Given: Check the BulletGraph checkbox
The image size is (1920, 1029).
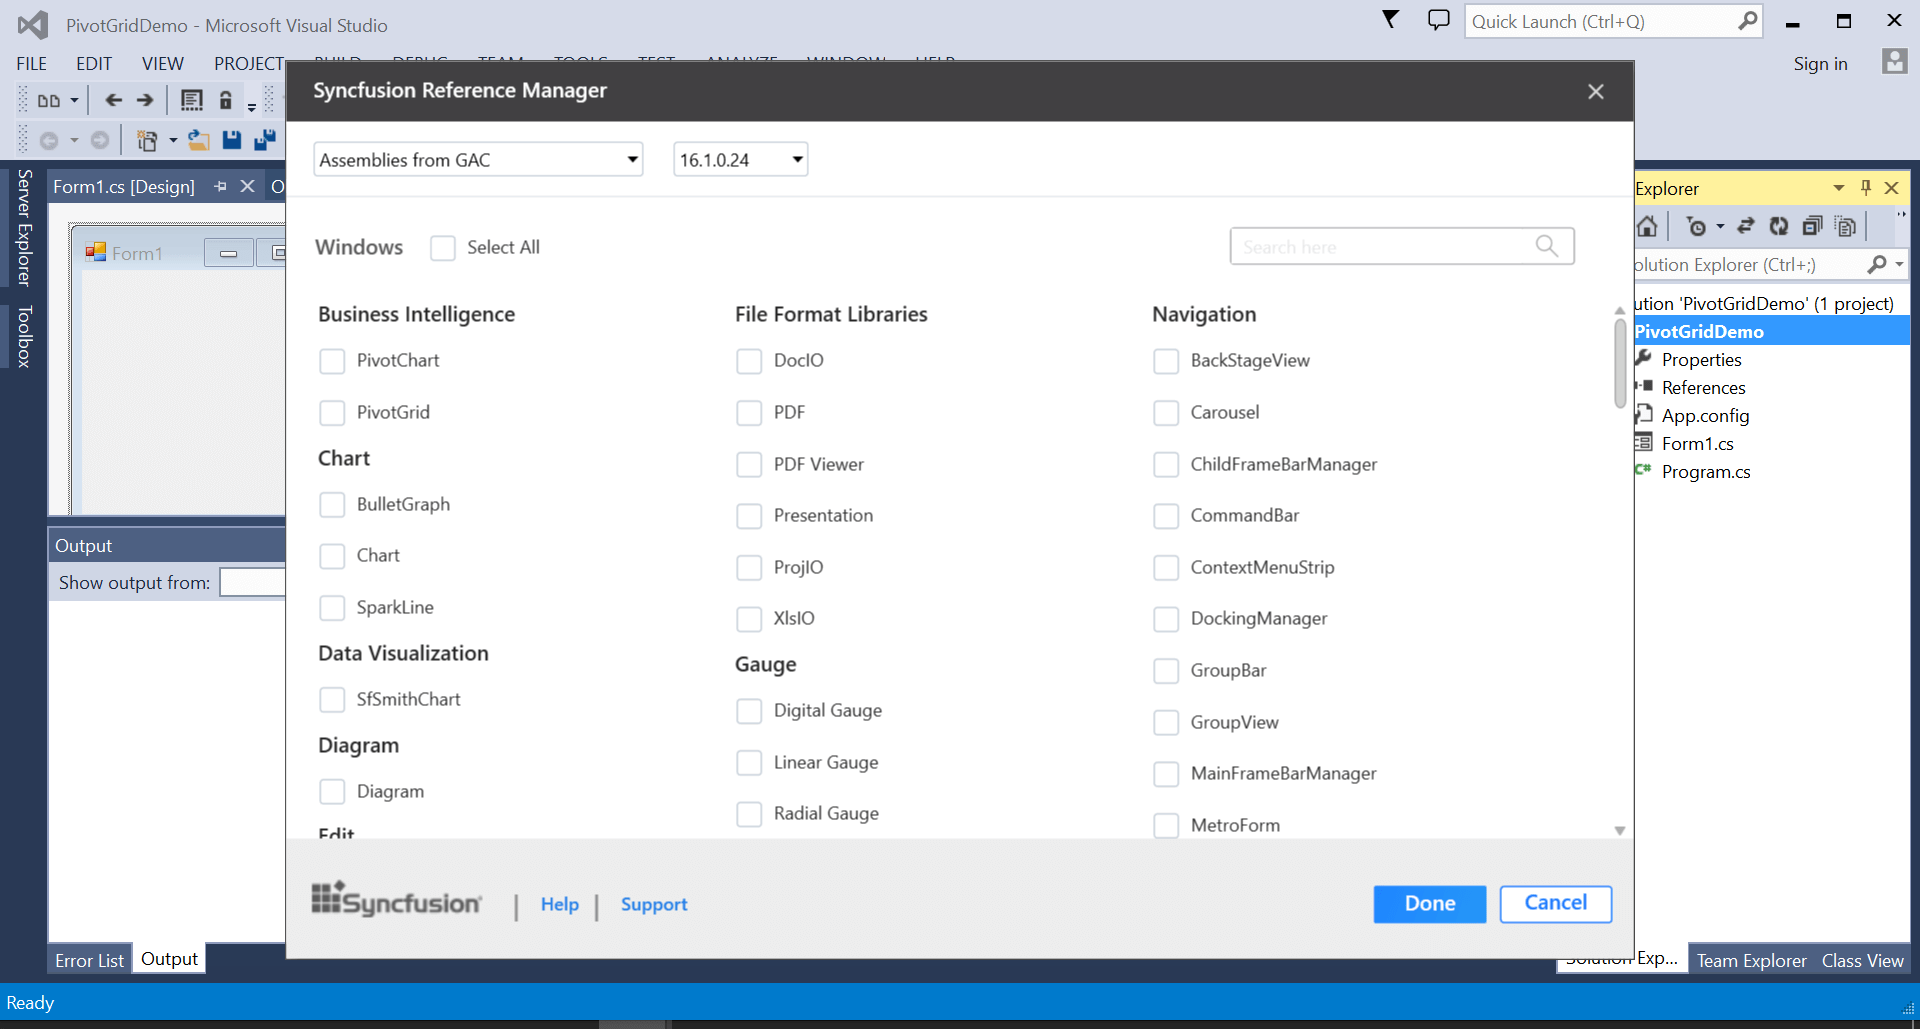Looking at the screenshot, I should click(x=332, y=504).
